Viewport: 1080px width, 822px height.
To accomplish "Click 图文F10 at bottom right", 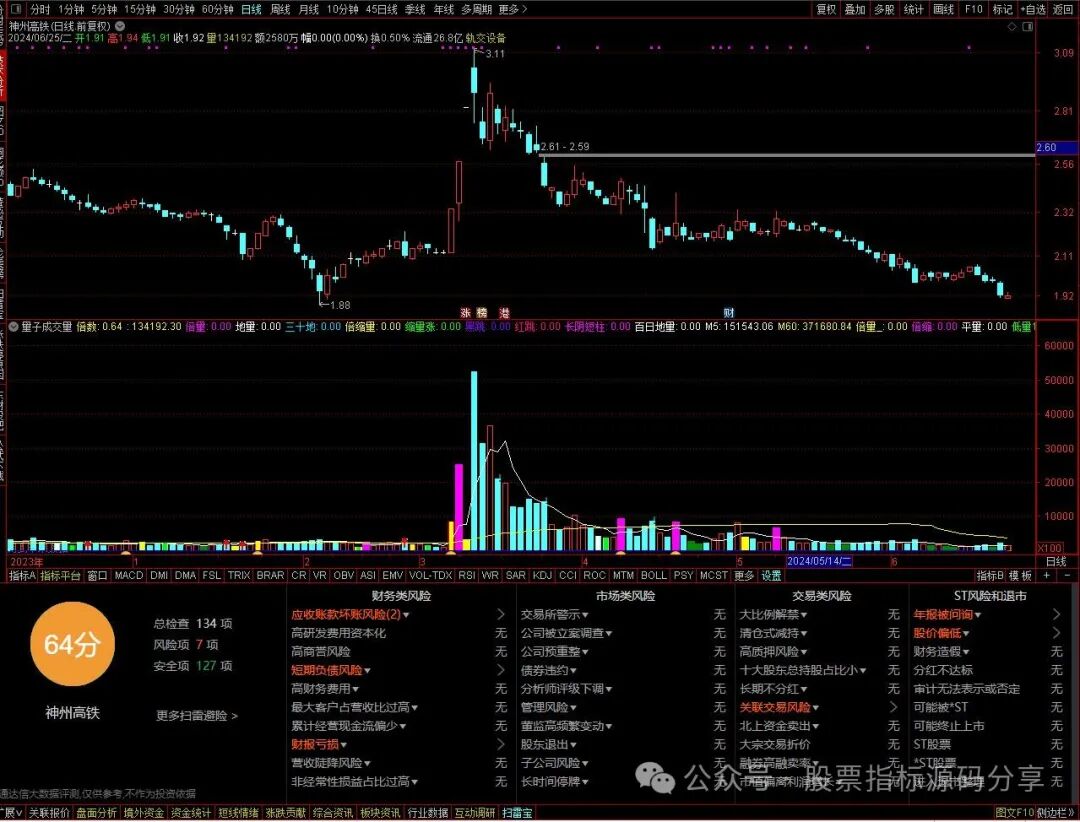I will pos(1015,813).
